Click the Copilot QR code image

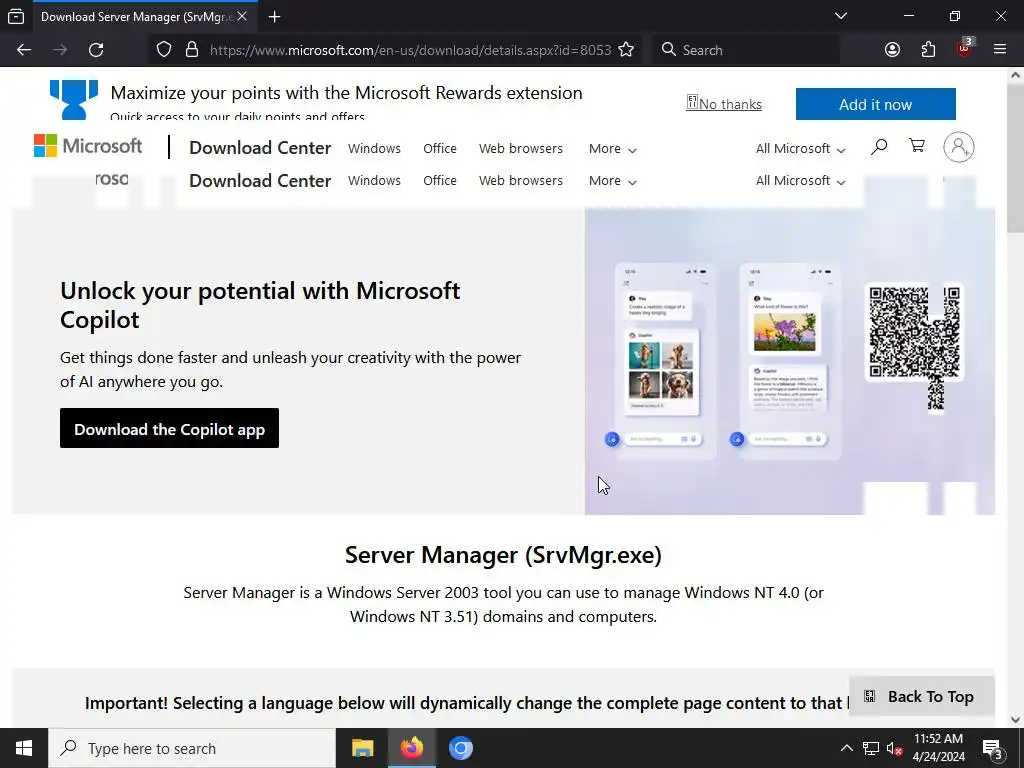[x=914, y=333]
